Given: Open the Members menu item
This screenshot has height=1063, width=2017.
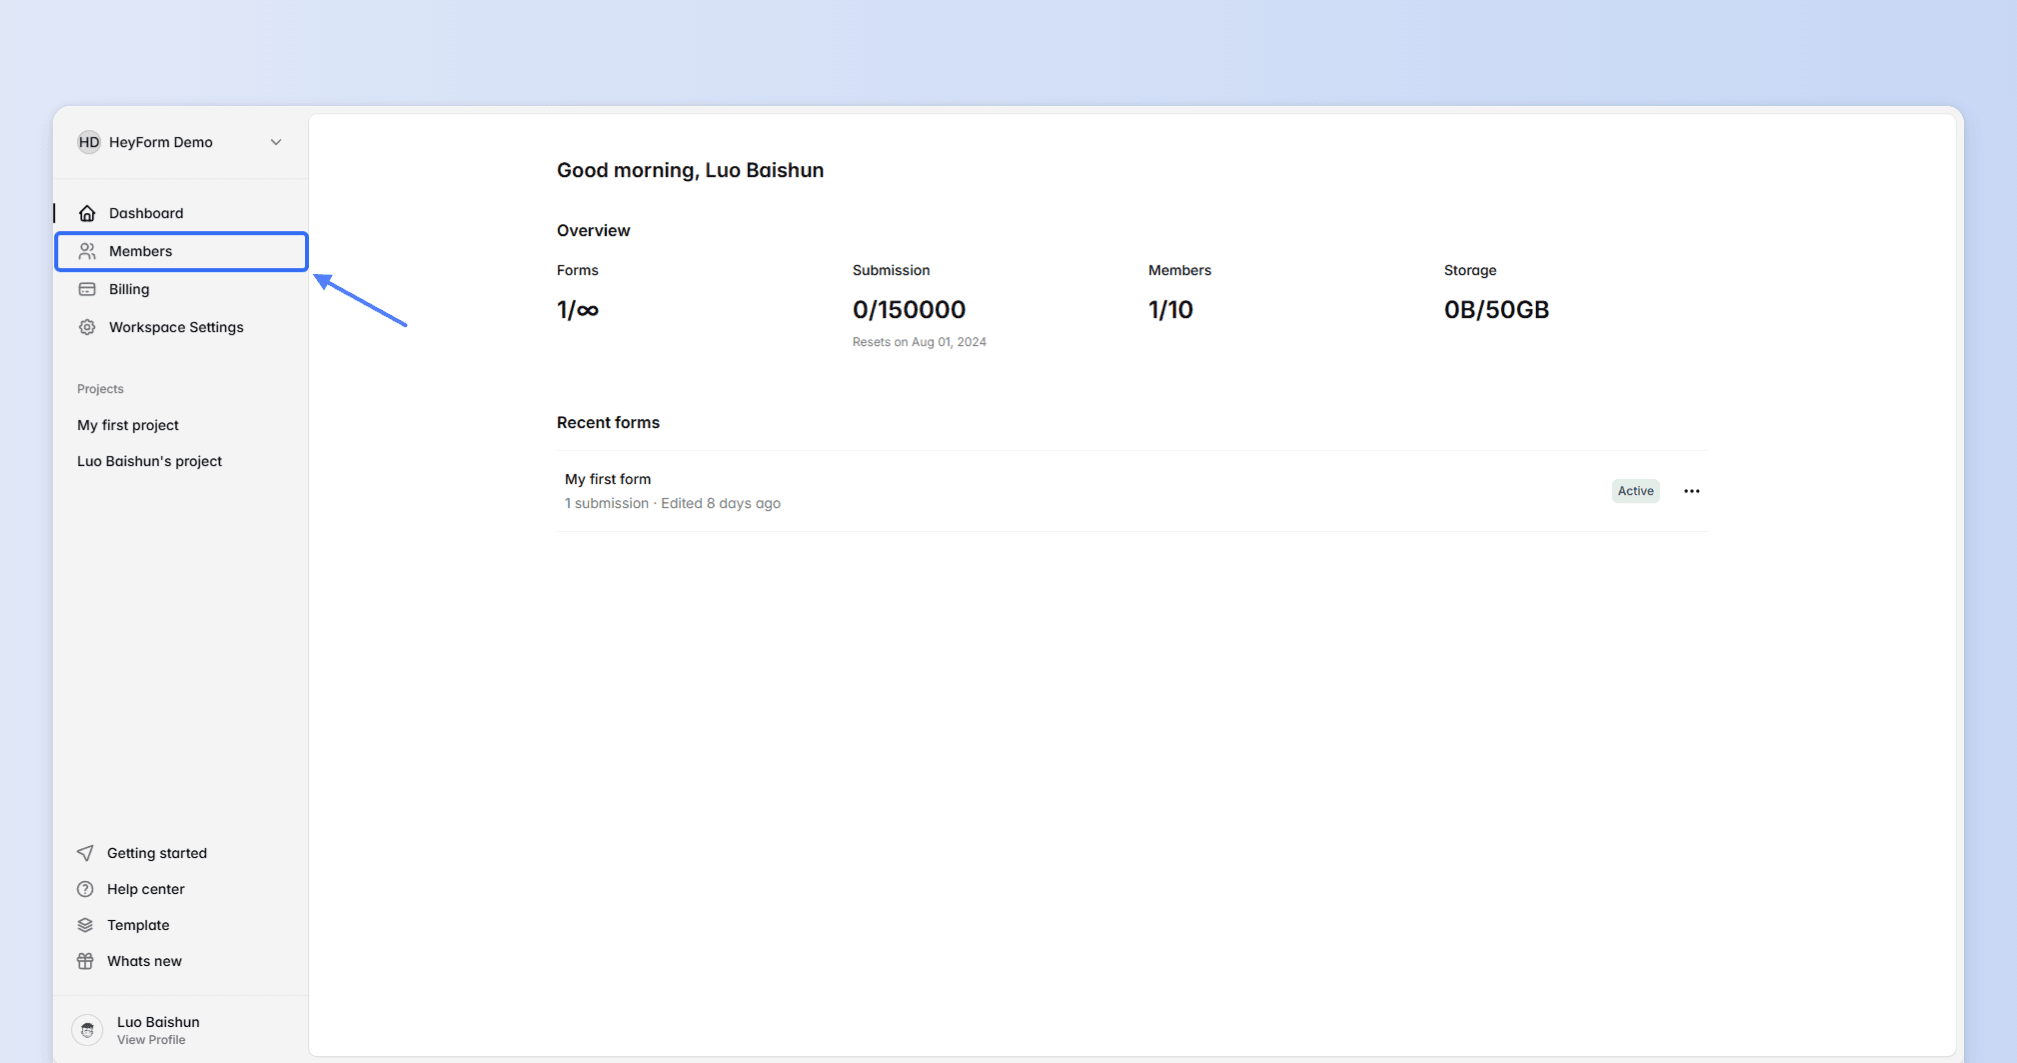Looking at the screenshot, I should tap(141, 251).
